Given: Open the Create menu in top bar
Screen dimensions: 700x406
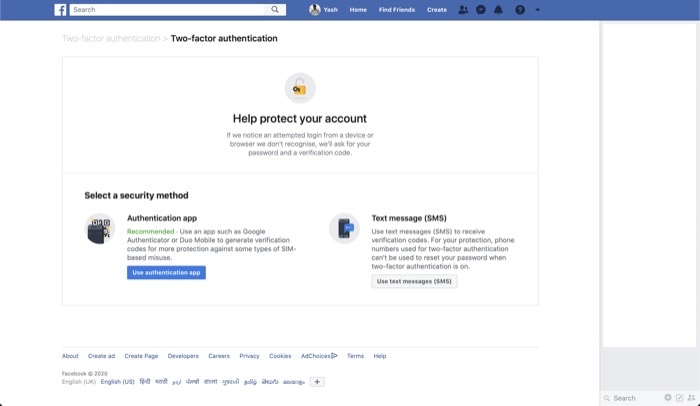Looking at the screenshot, I should tap(437, 10).
